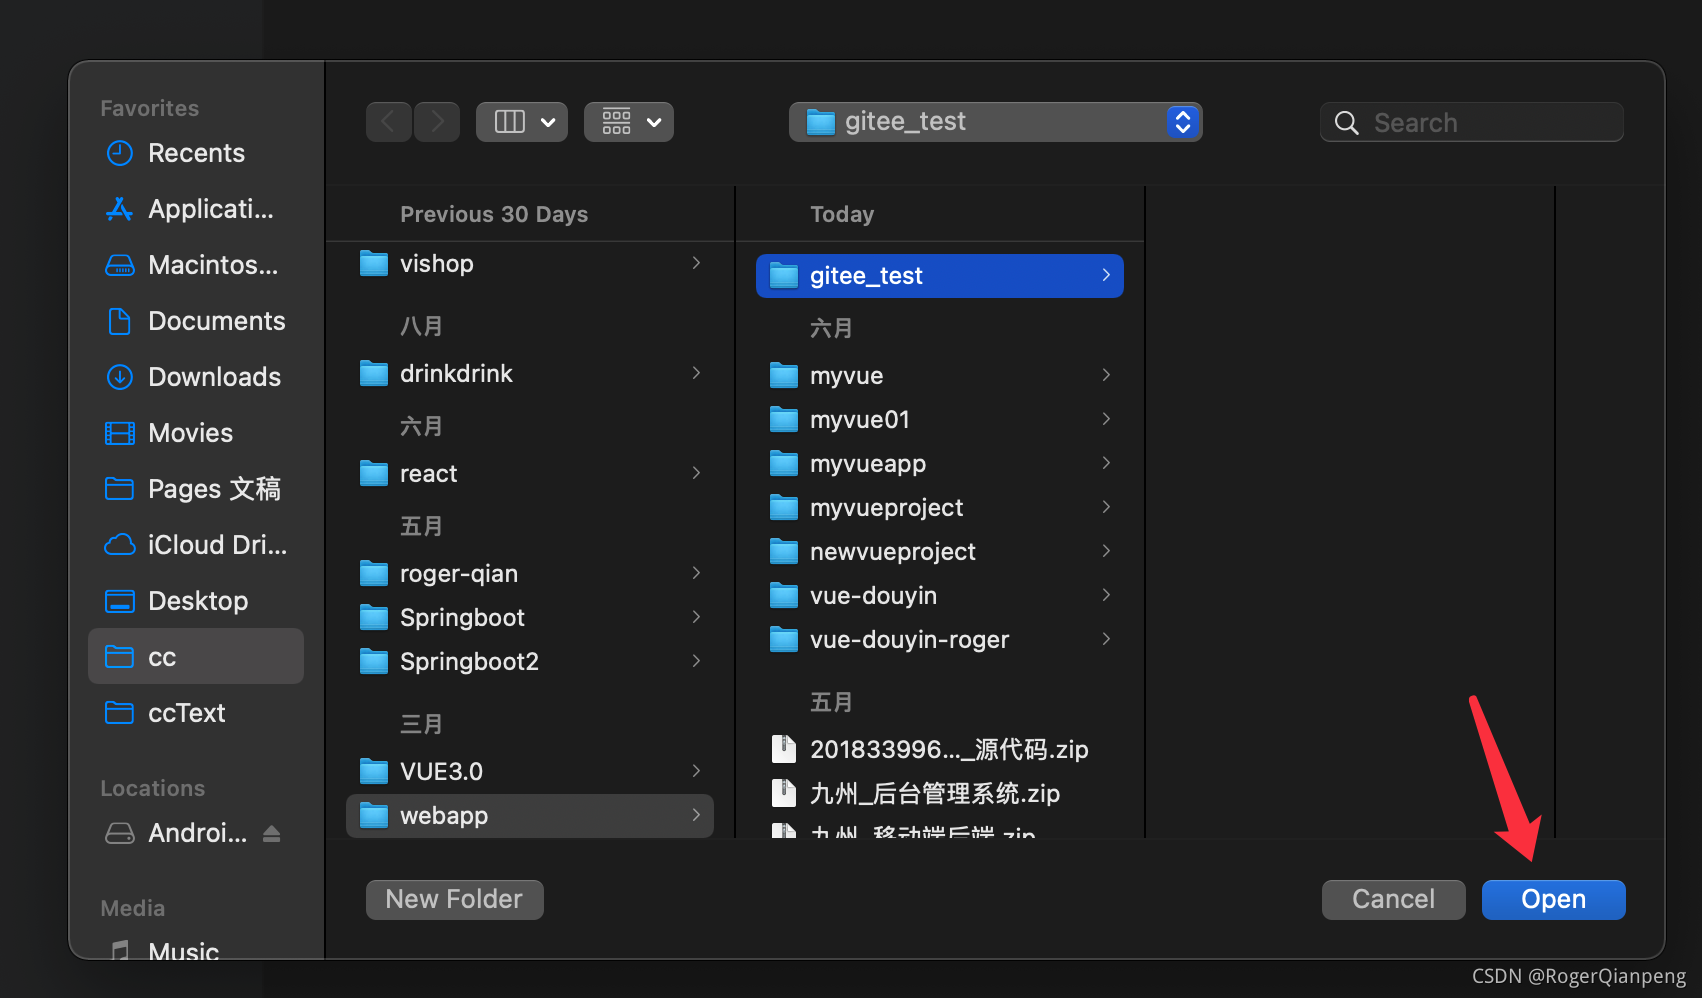Screen dimensions: 1702x998
Task: Click the Desktop icon in the sidebar
Action: pyautogui.click(x=120, y=601)
